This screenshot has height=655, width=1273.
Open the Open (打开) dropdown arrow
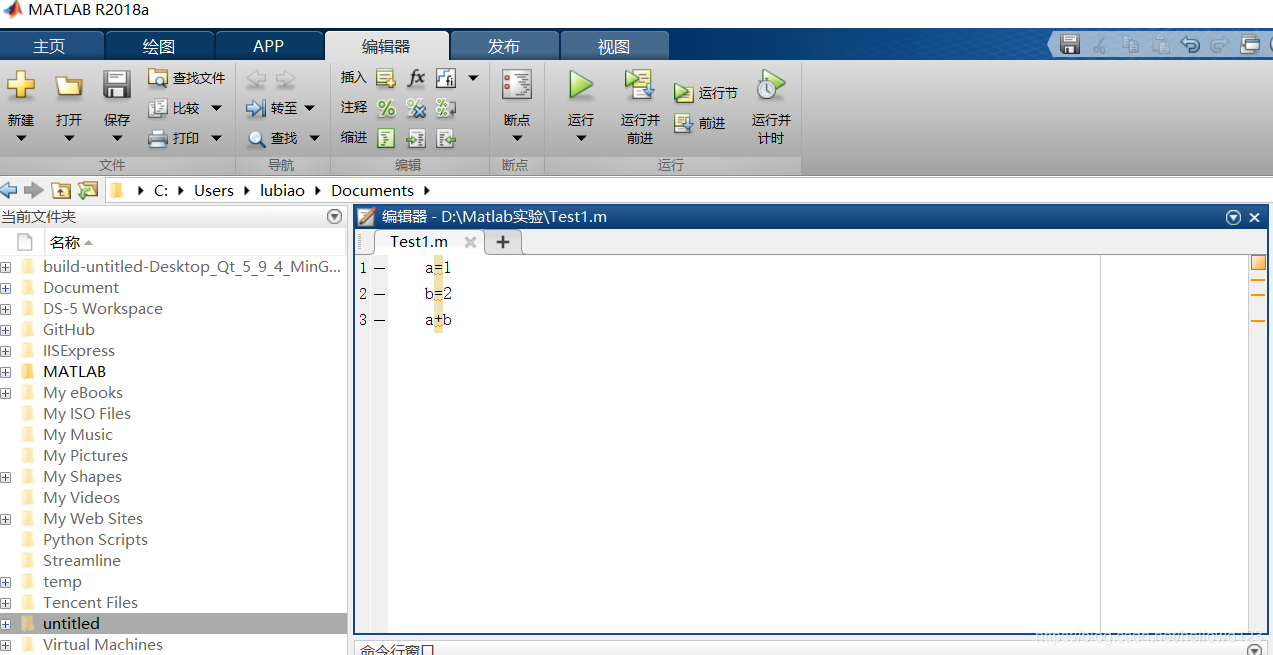click(x=69, y=139)
